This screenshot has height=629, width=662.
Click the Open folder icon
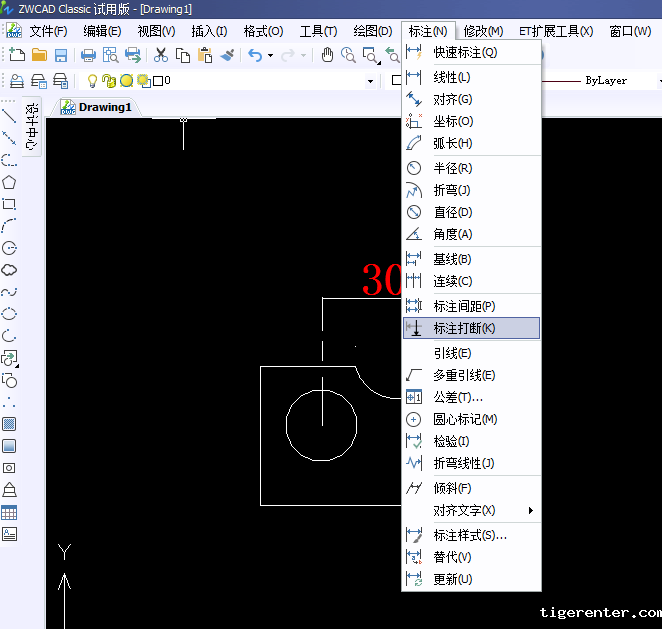[39, 55]
